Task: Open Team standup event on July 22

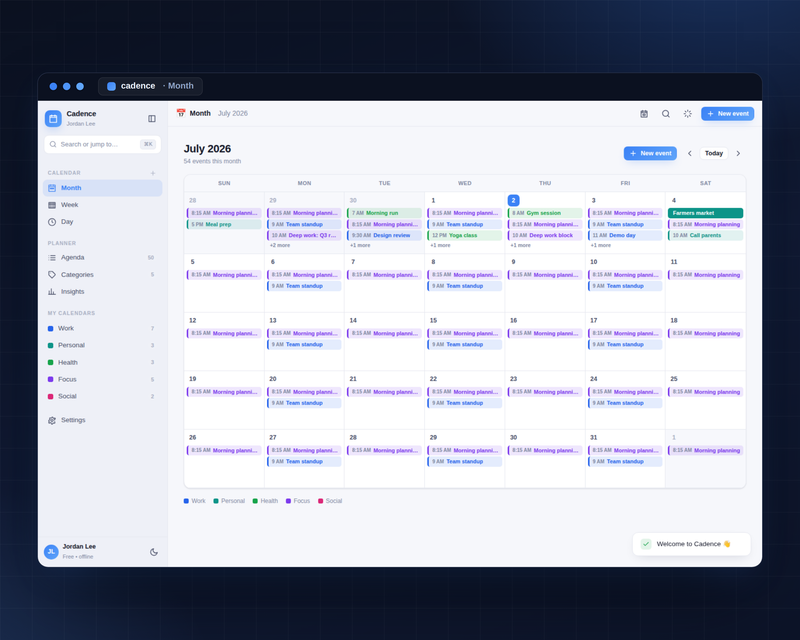Action: [465, 403]
